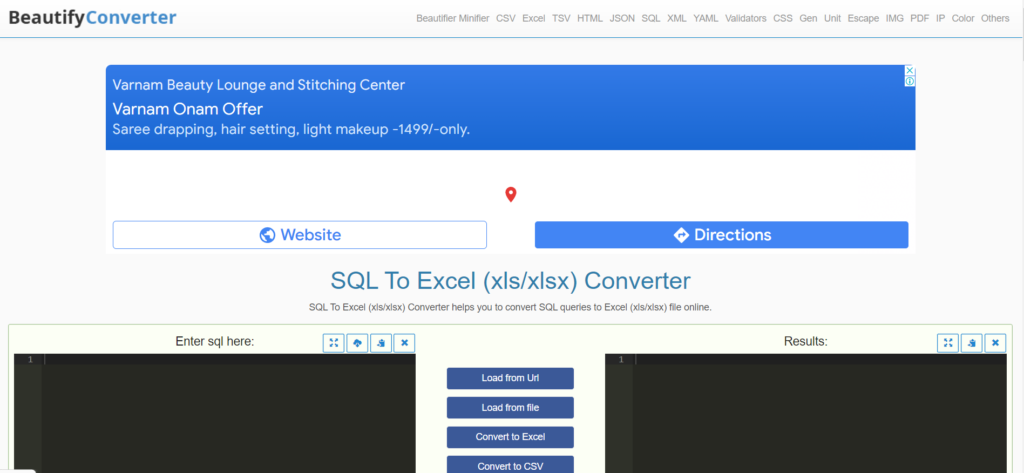
Task: Open the IP menu
Action: tap(940, 18)
